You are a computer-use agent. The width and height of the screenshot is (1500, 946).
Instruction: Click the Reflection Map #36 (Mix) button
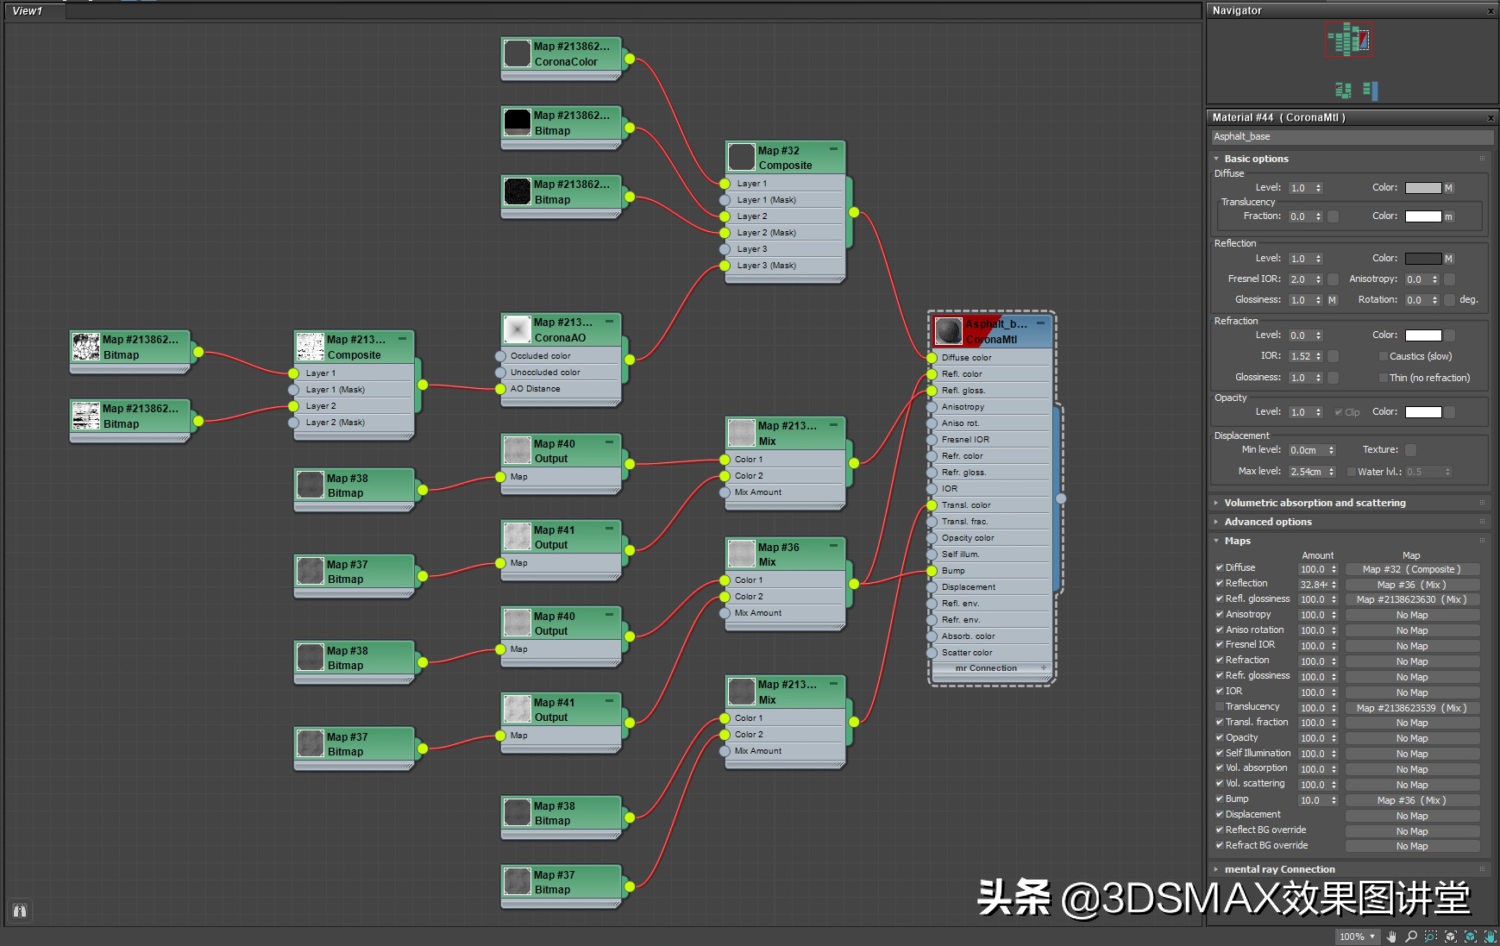coord(1411,585)
